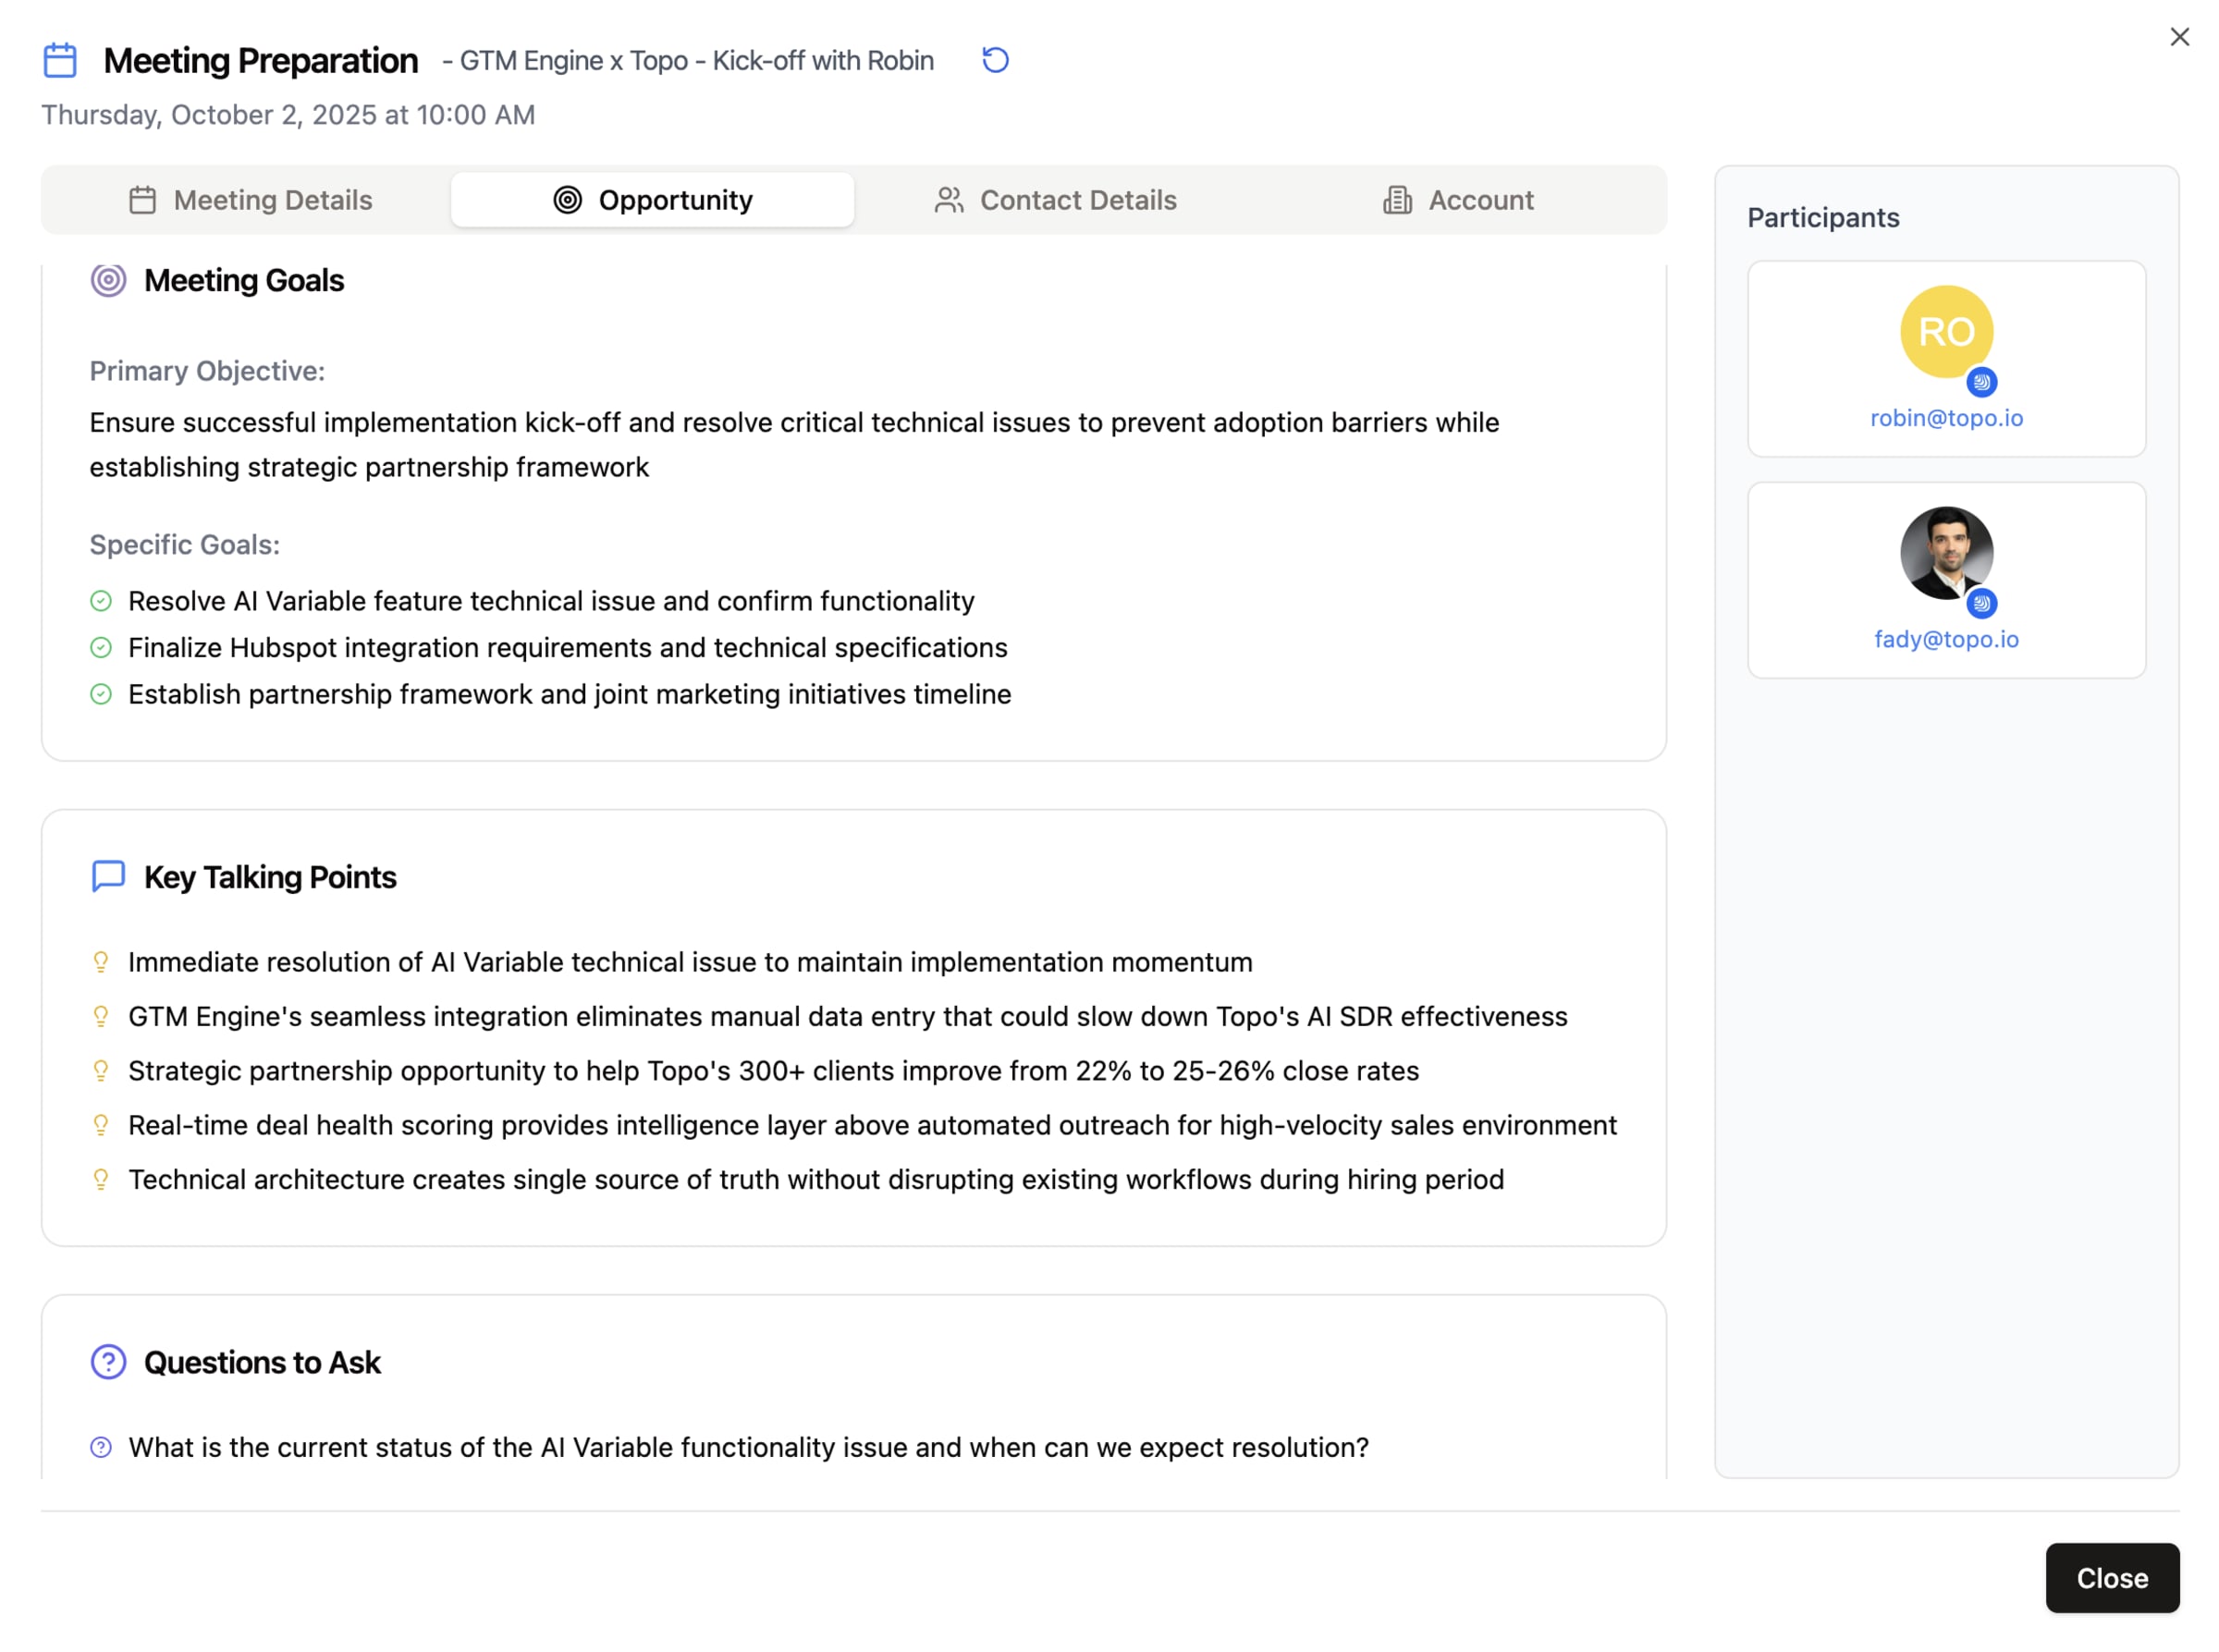Image resolution: width=2219 pixels, height=1652 pixels.
Task: Click Fady's profile photo thumbnail
Action: tap(1944, 551)
